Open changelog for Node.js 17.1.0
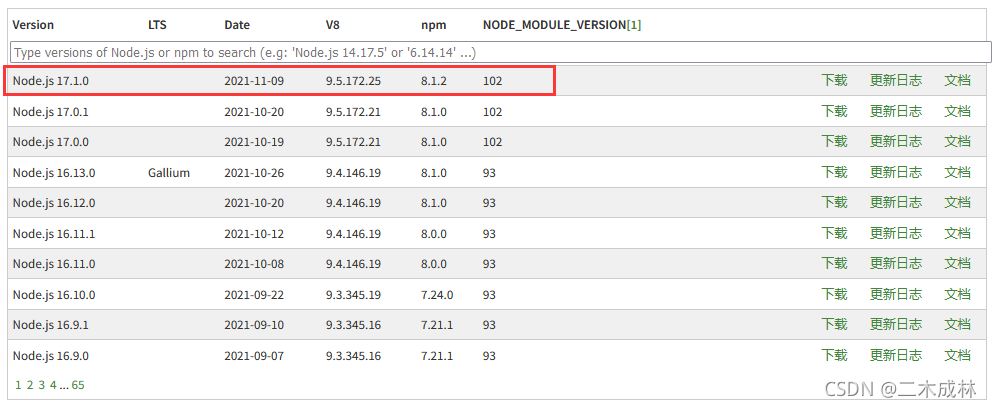Viewport: 992px width, 407px height. click(895, 80)
